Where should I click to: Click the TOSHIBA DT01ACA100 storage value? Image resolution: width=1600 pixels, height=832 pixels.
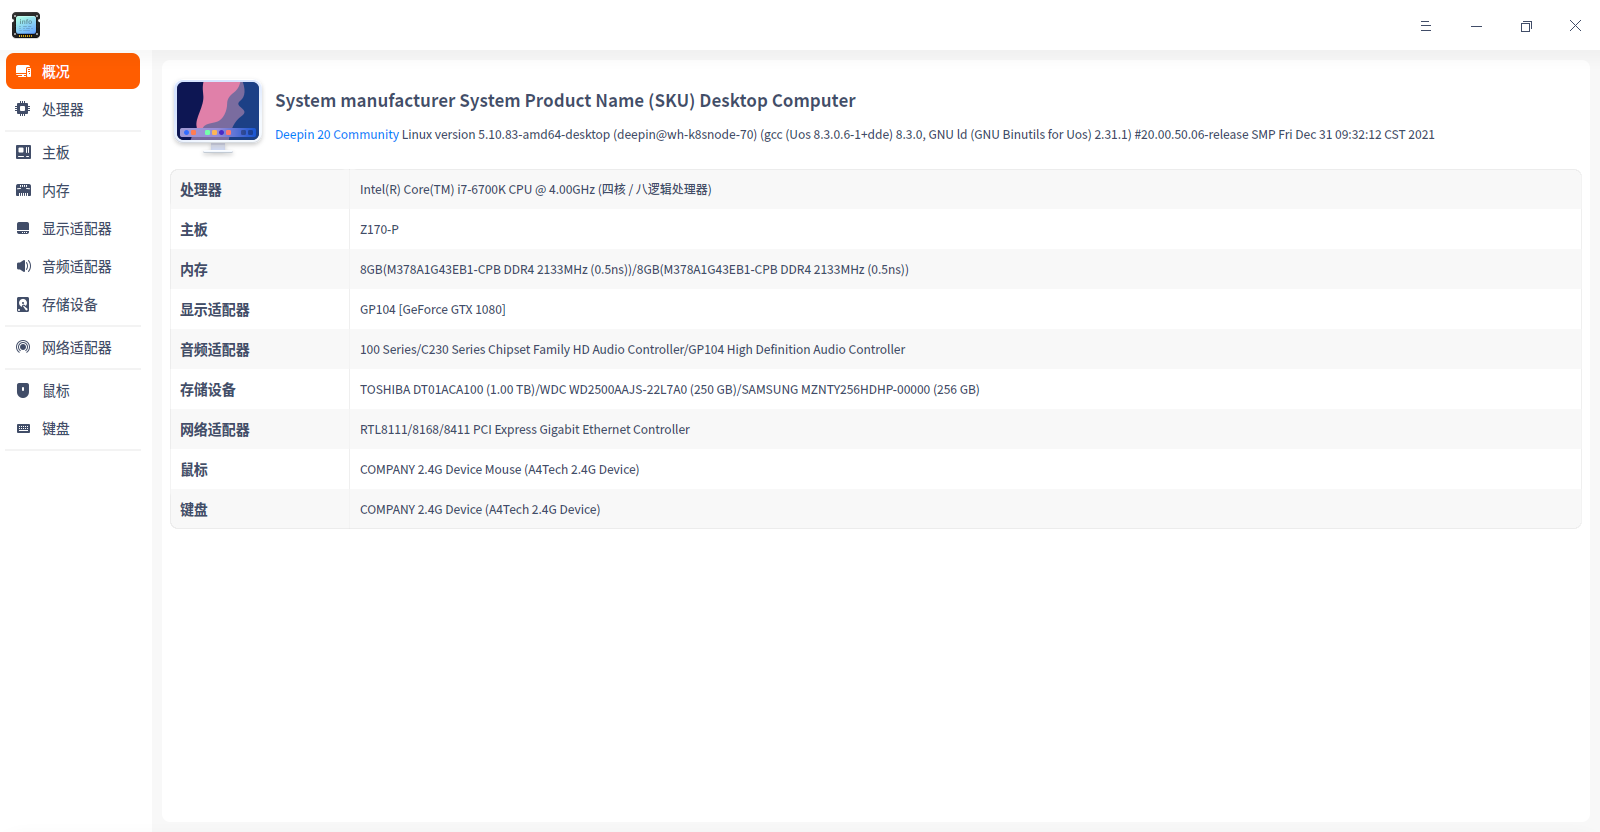pos(670,390)
